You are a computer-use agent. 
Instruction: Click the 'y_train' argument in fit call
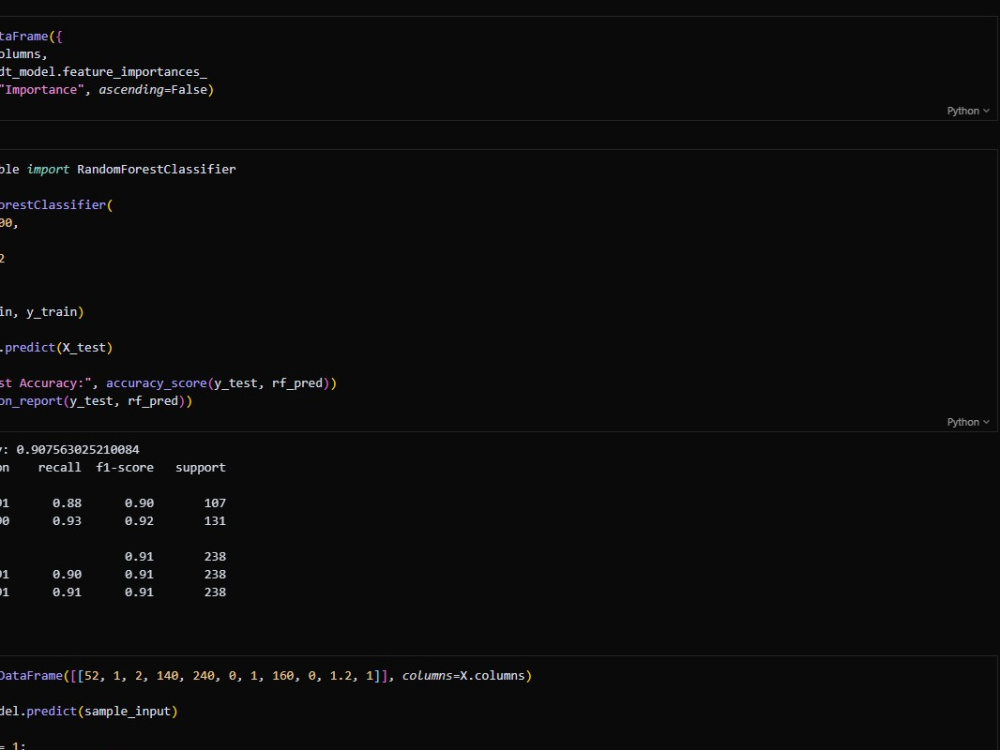[52, 312]
